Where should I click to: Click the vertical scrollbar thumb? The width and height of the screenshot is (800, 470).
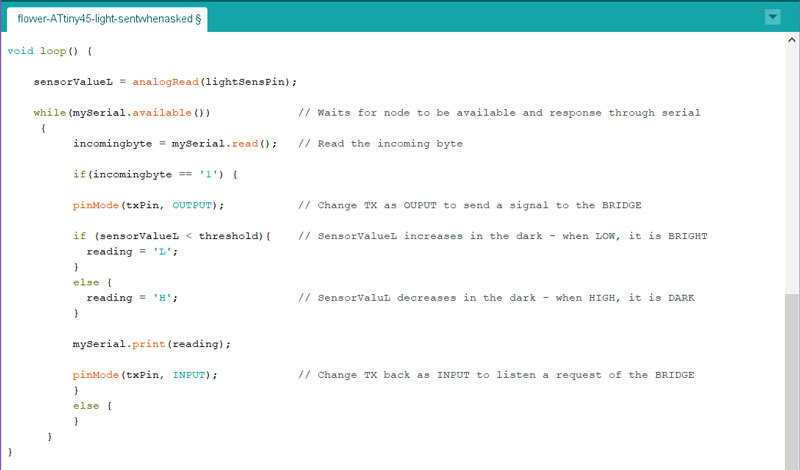pos(792,382)
